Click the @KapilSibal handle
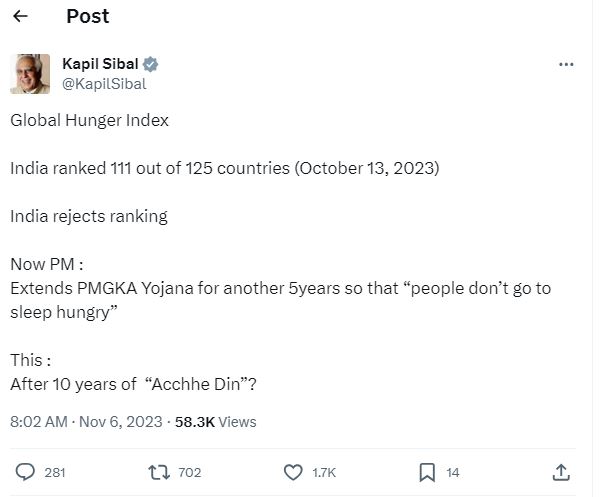The width and height of the screenshot is (602, 497). [103, 83]
